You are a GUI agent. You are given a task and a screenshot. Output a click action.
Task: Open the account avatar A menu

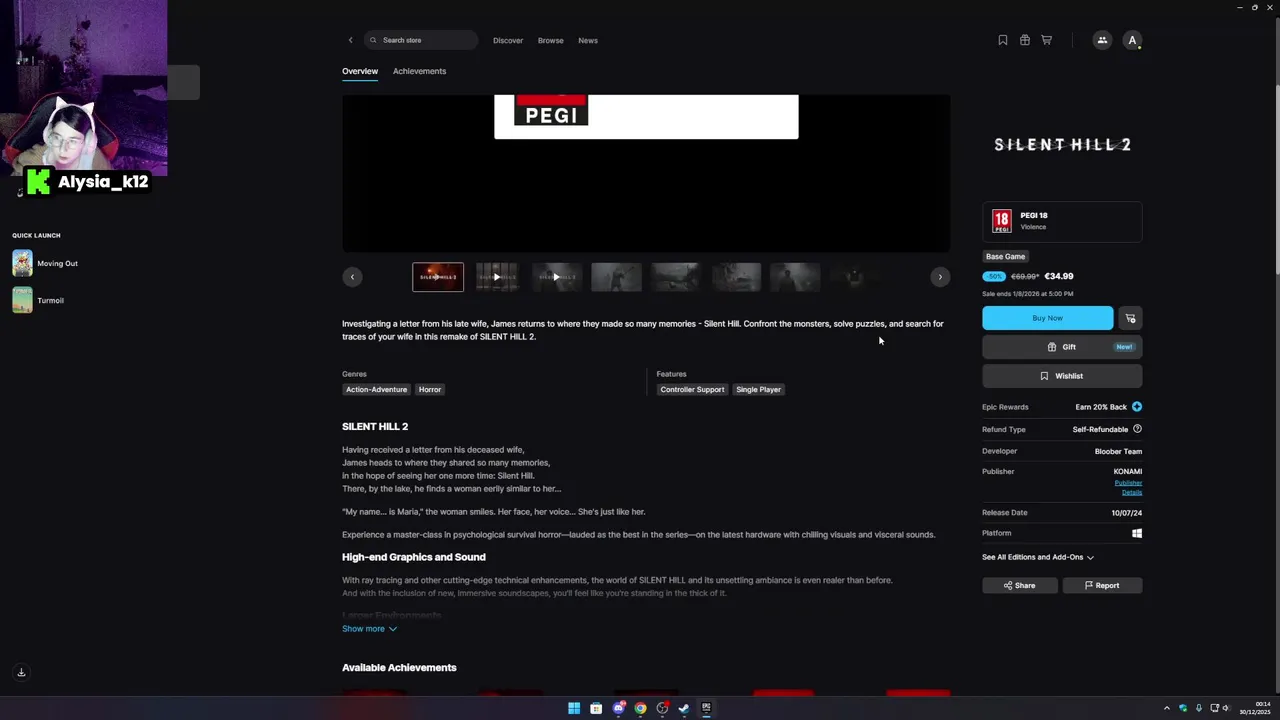click(x=1132, y=40)
